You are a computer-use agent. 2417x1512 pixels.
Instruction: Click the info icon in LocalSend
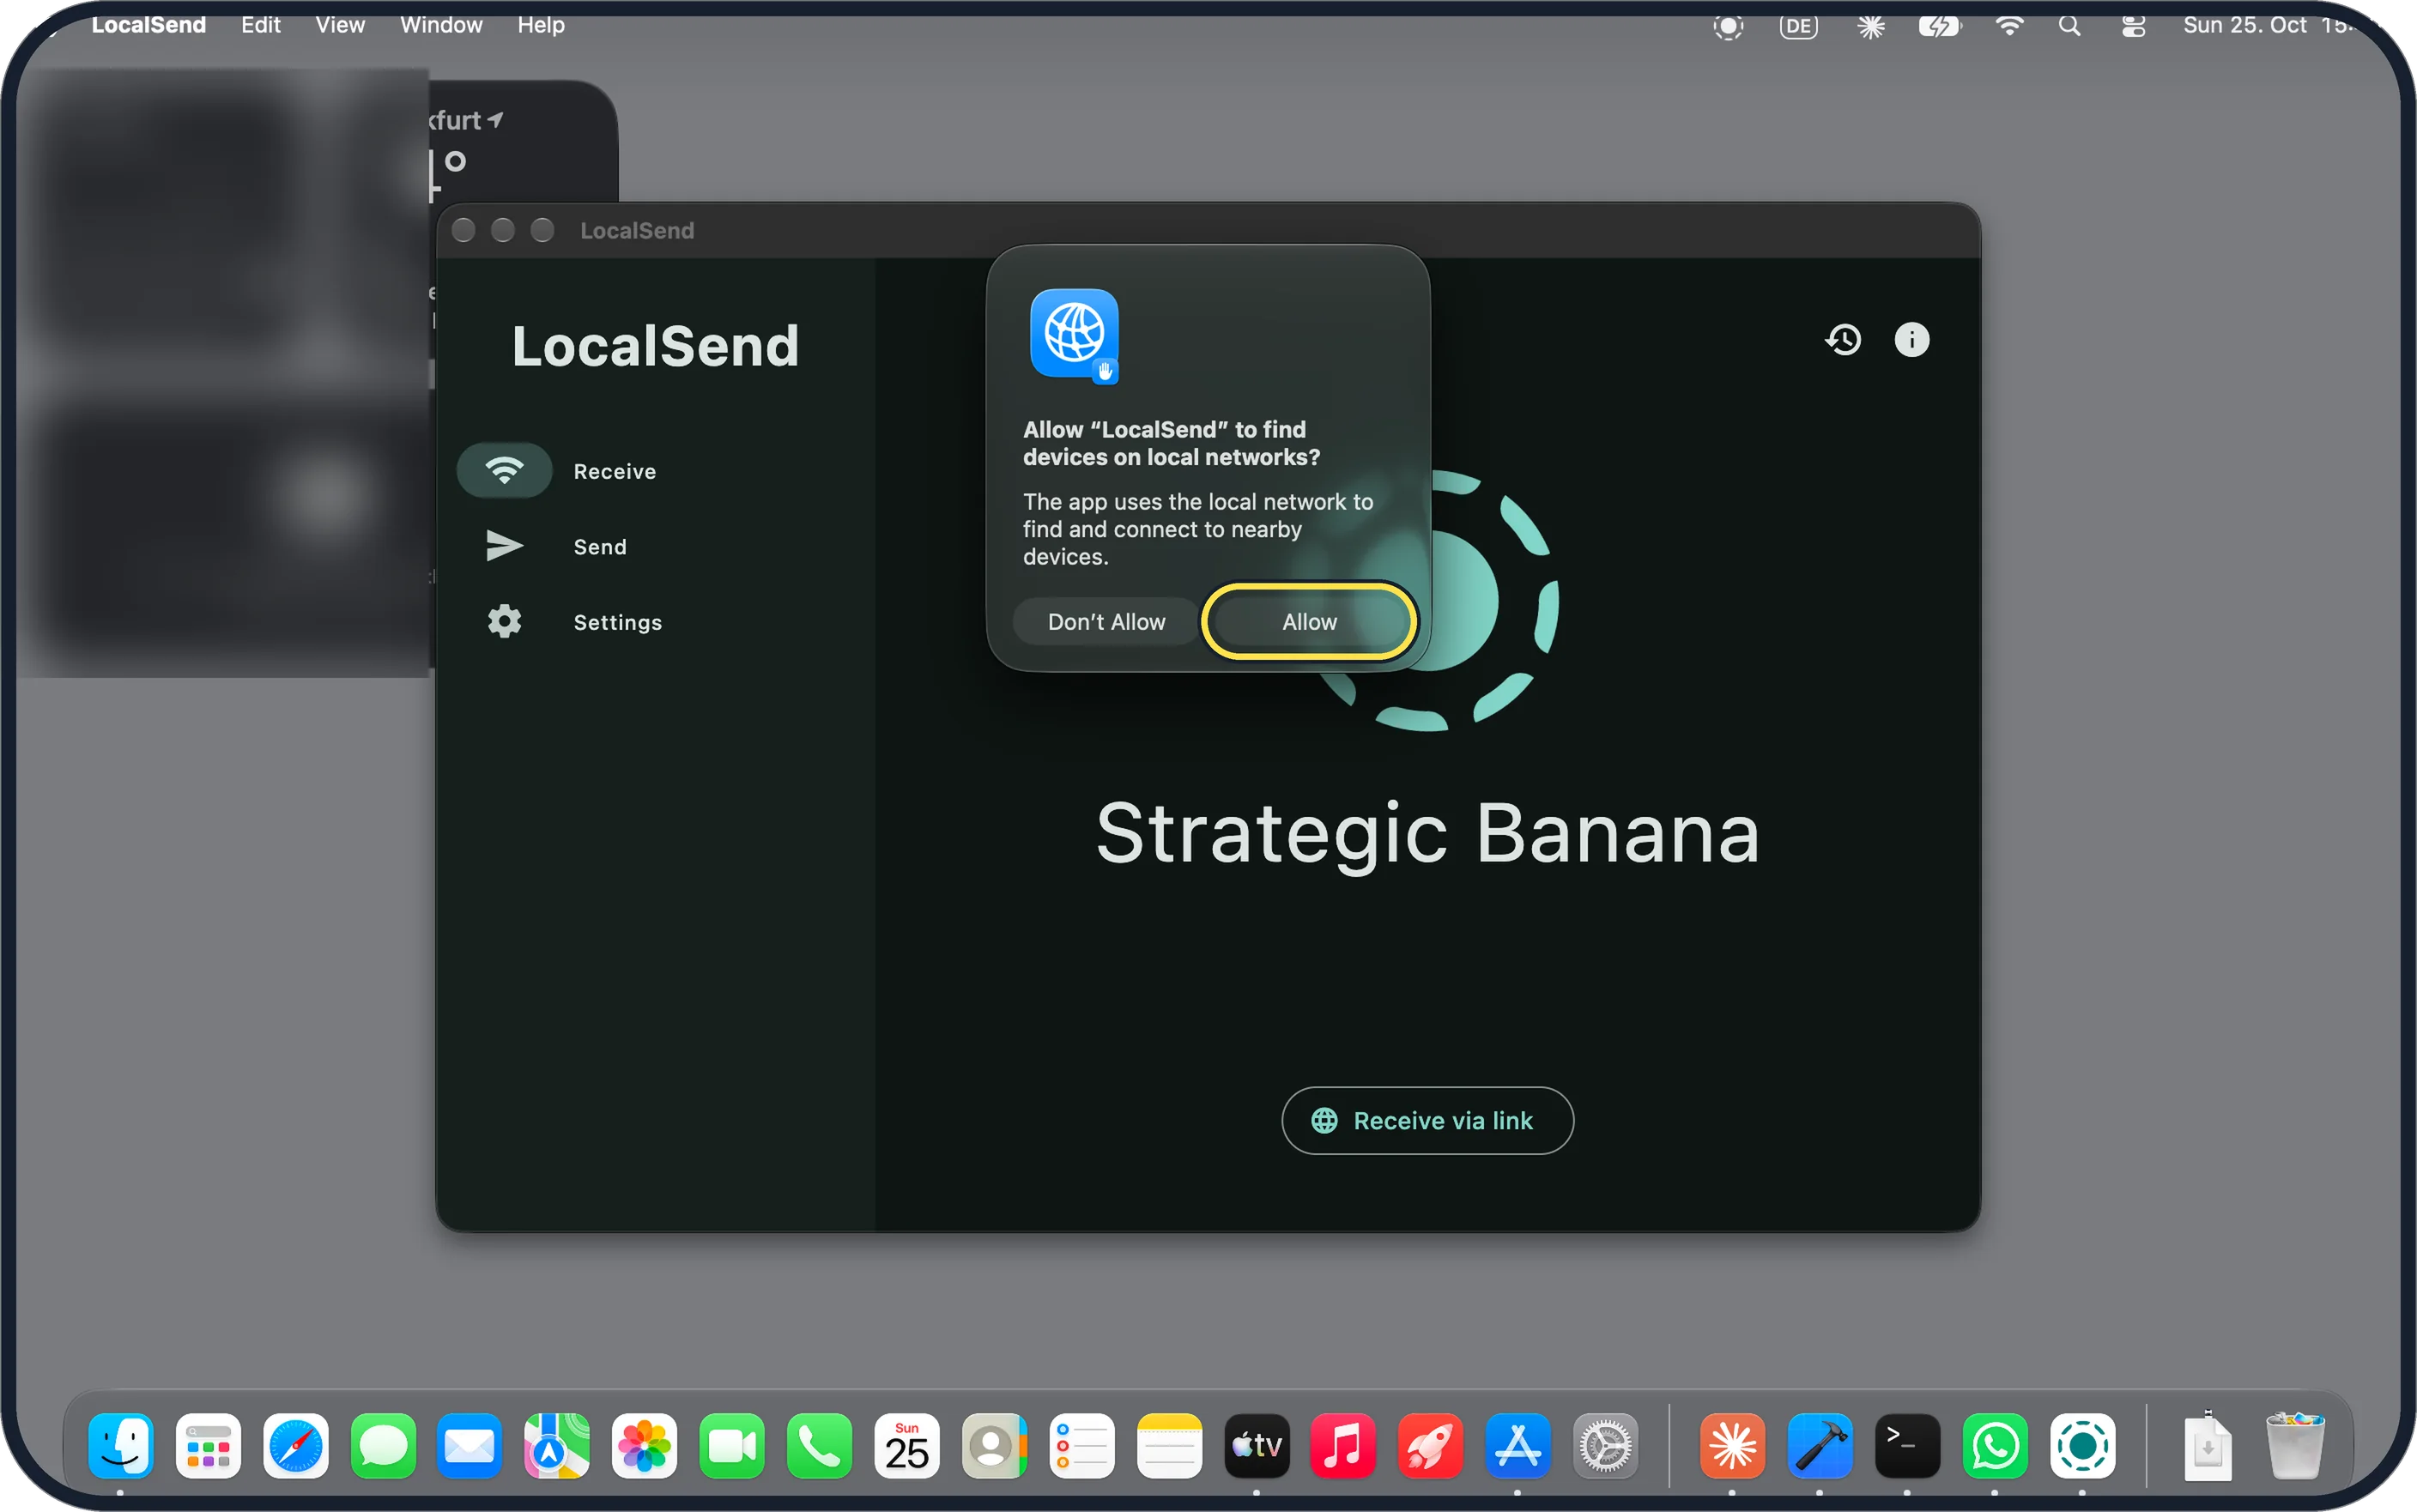(x=1911, y=340)
